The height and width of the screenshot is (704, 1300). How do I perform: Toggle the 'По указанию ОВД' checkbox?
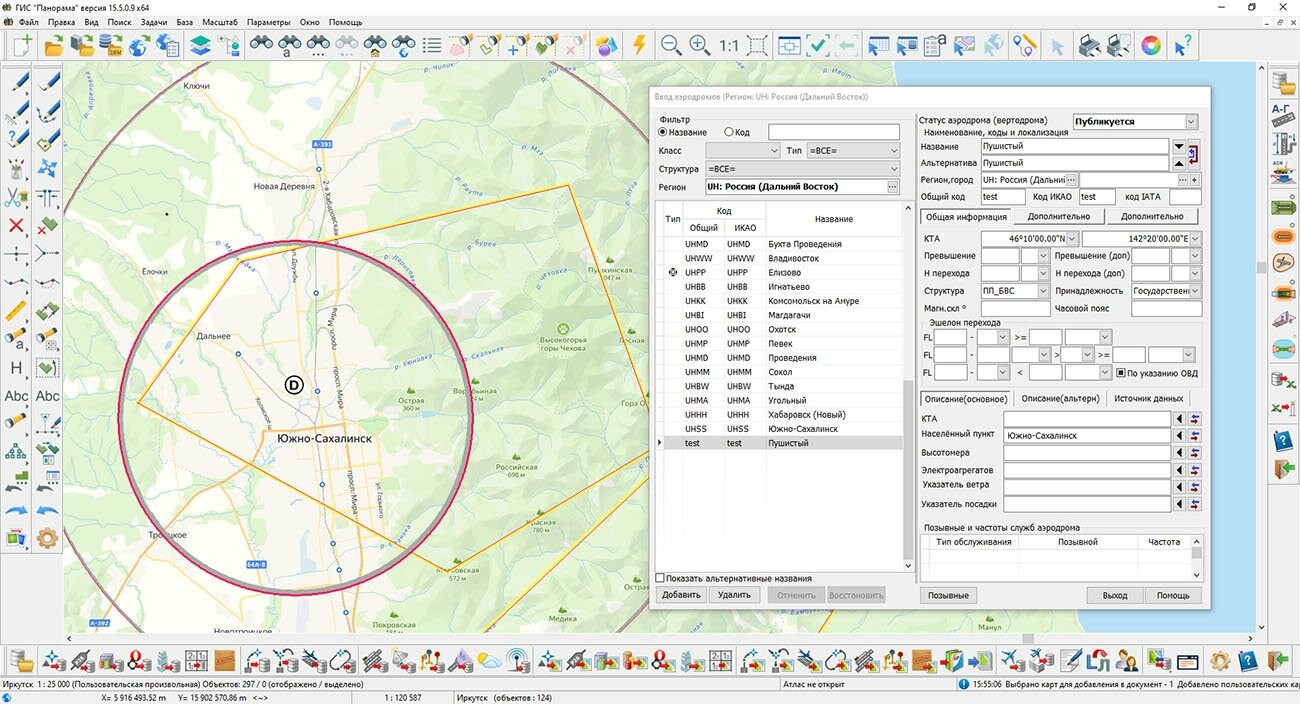click(1121, 373)
